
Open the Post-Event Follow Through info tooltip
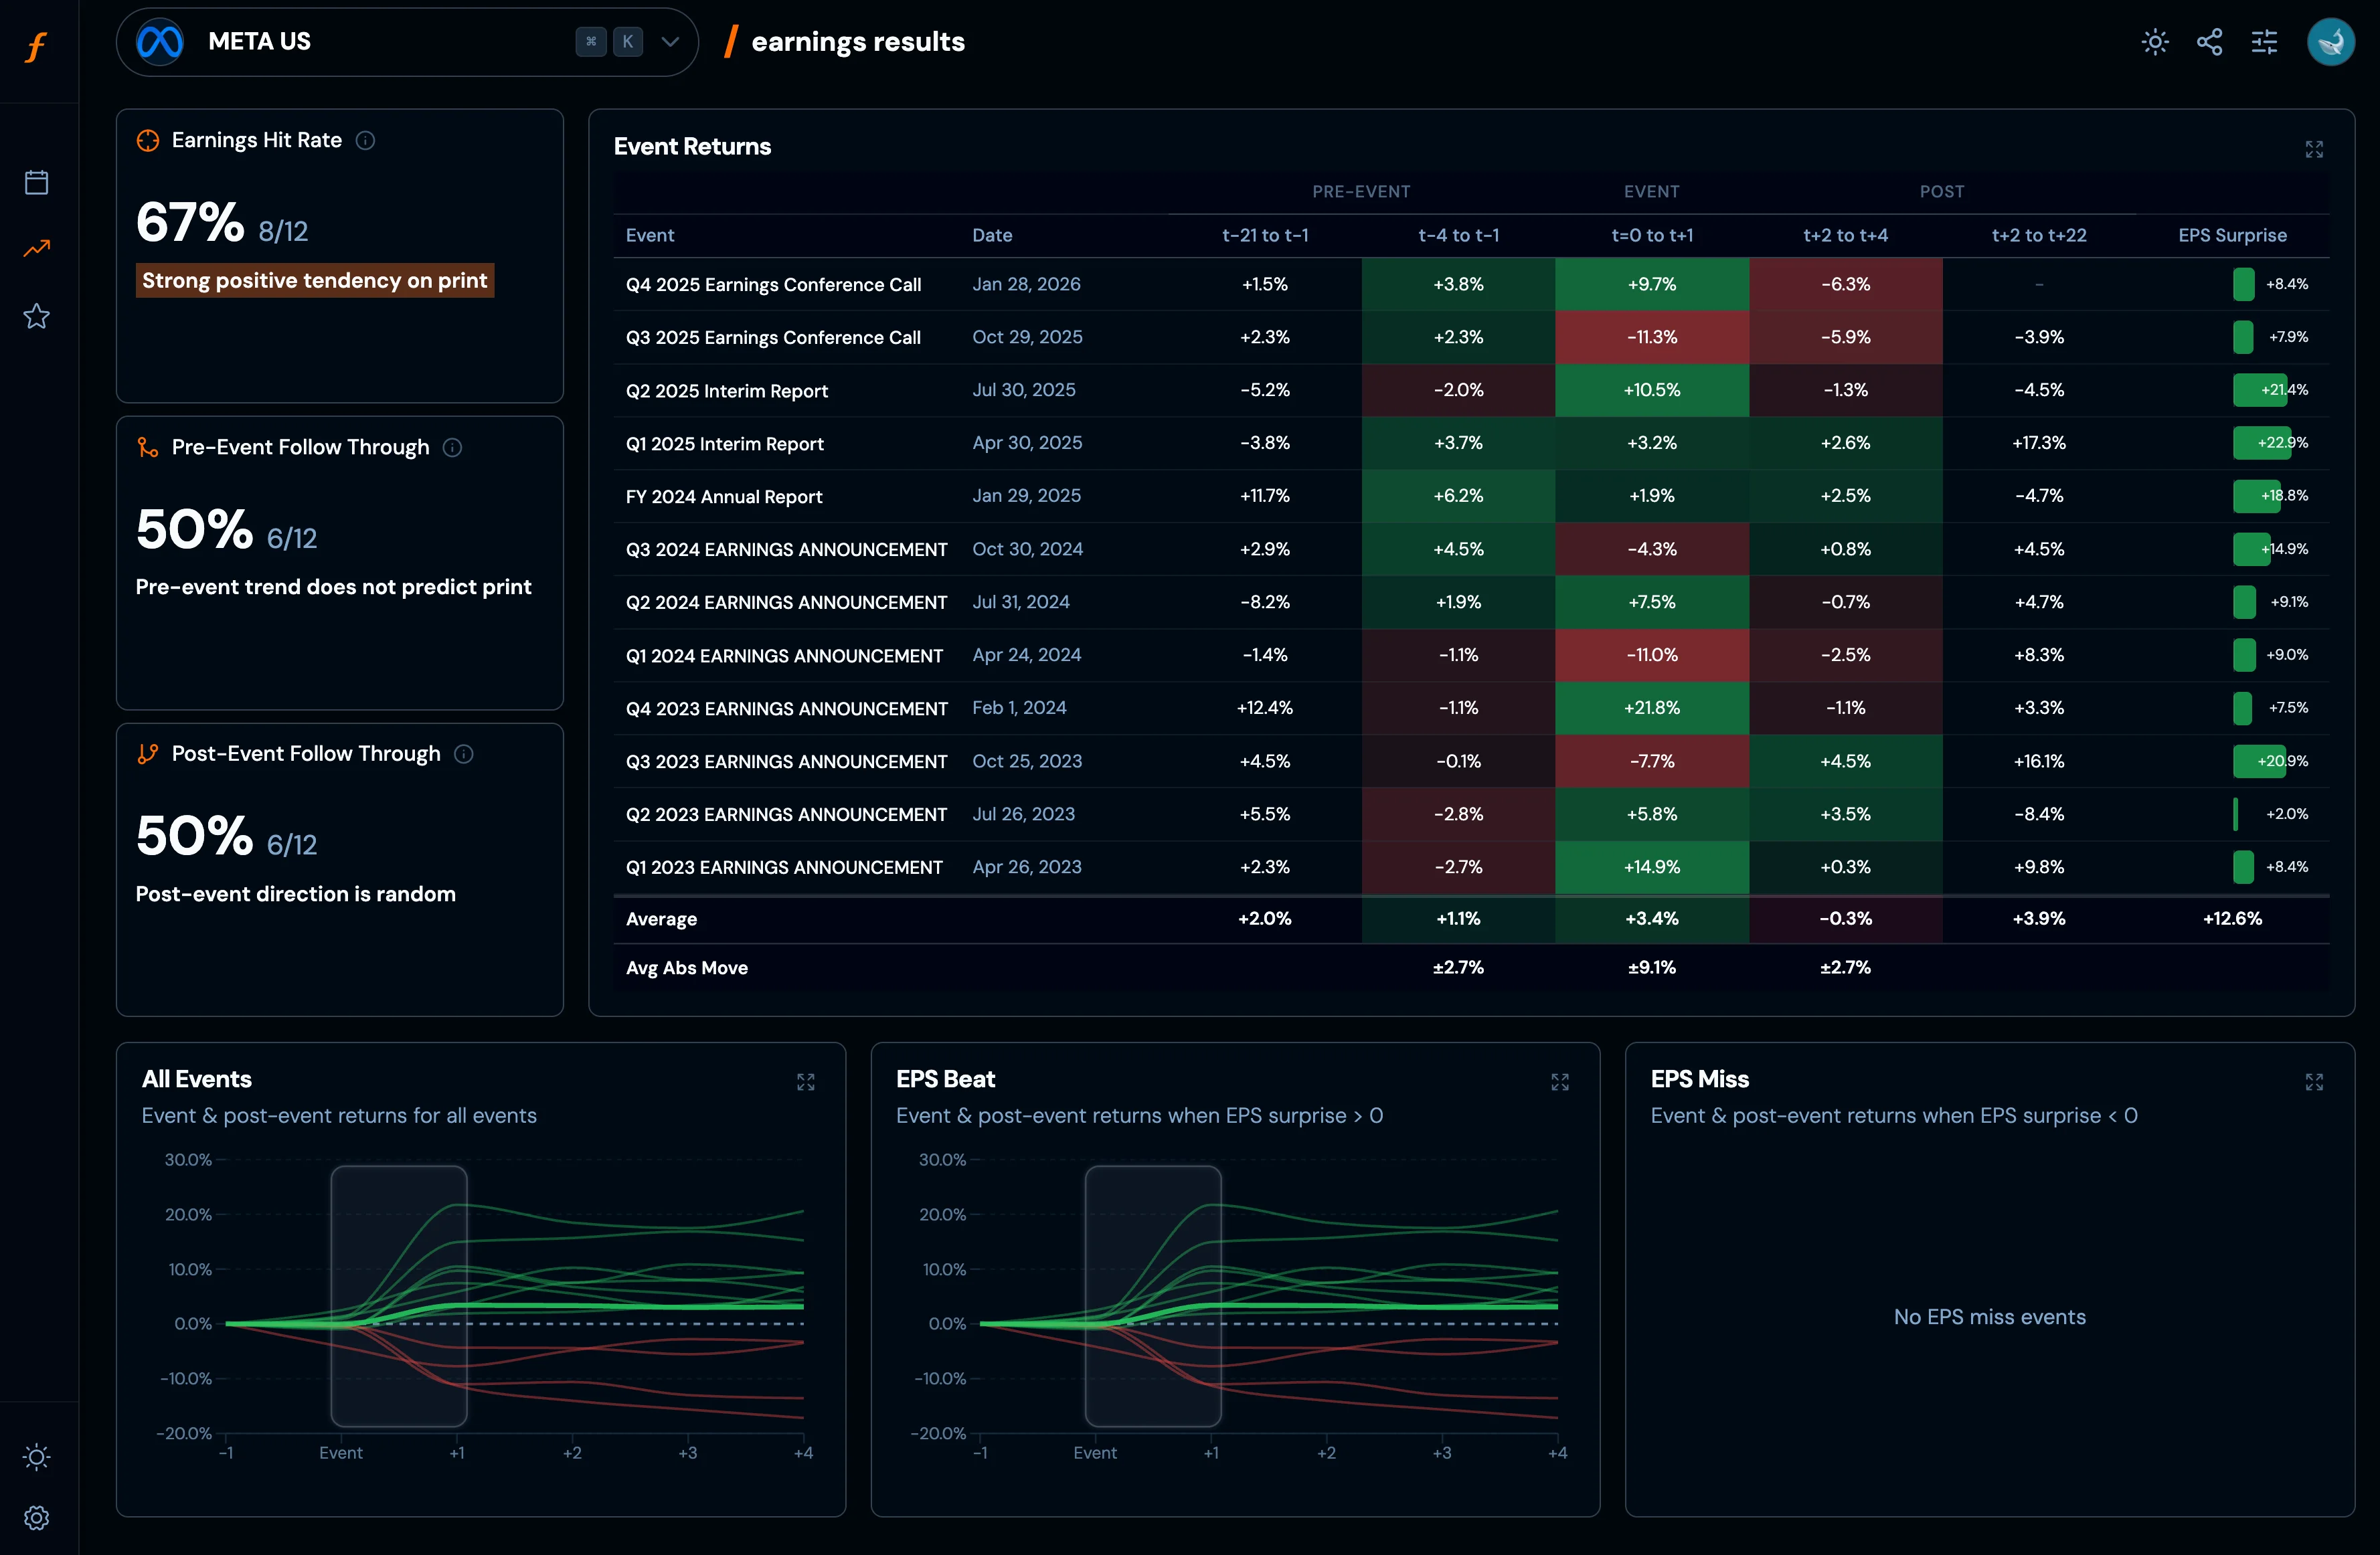pyautogui.click(x=463, y=754)
